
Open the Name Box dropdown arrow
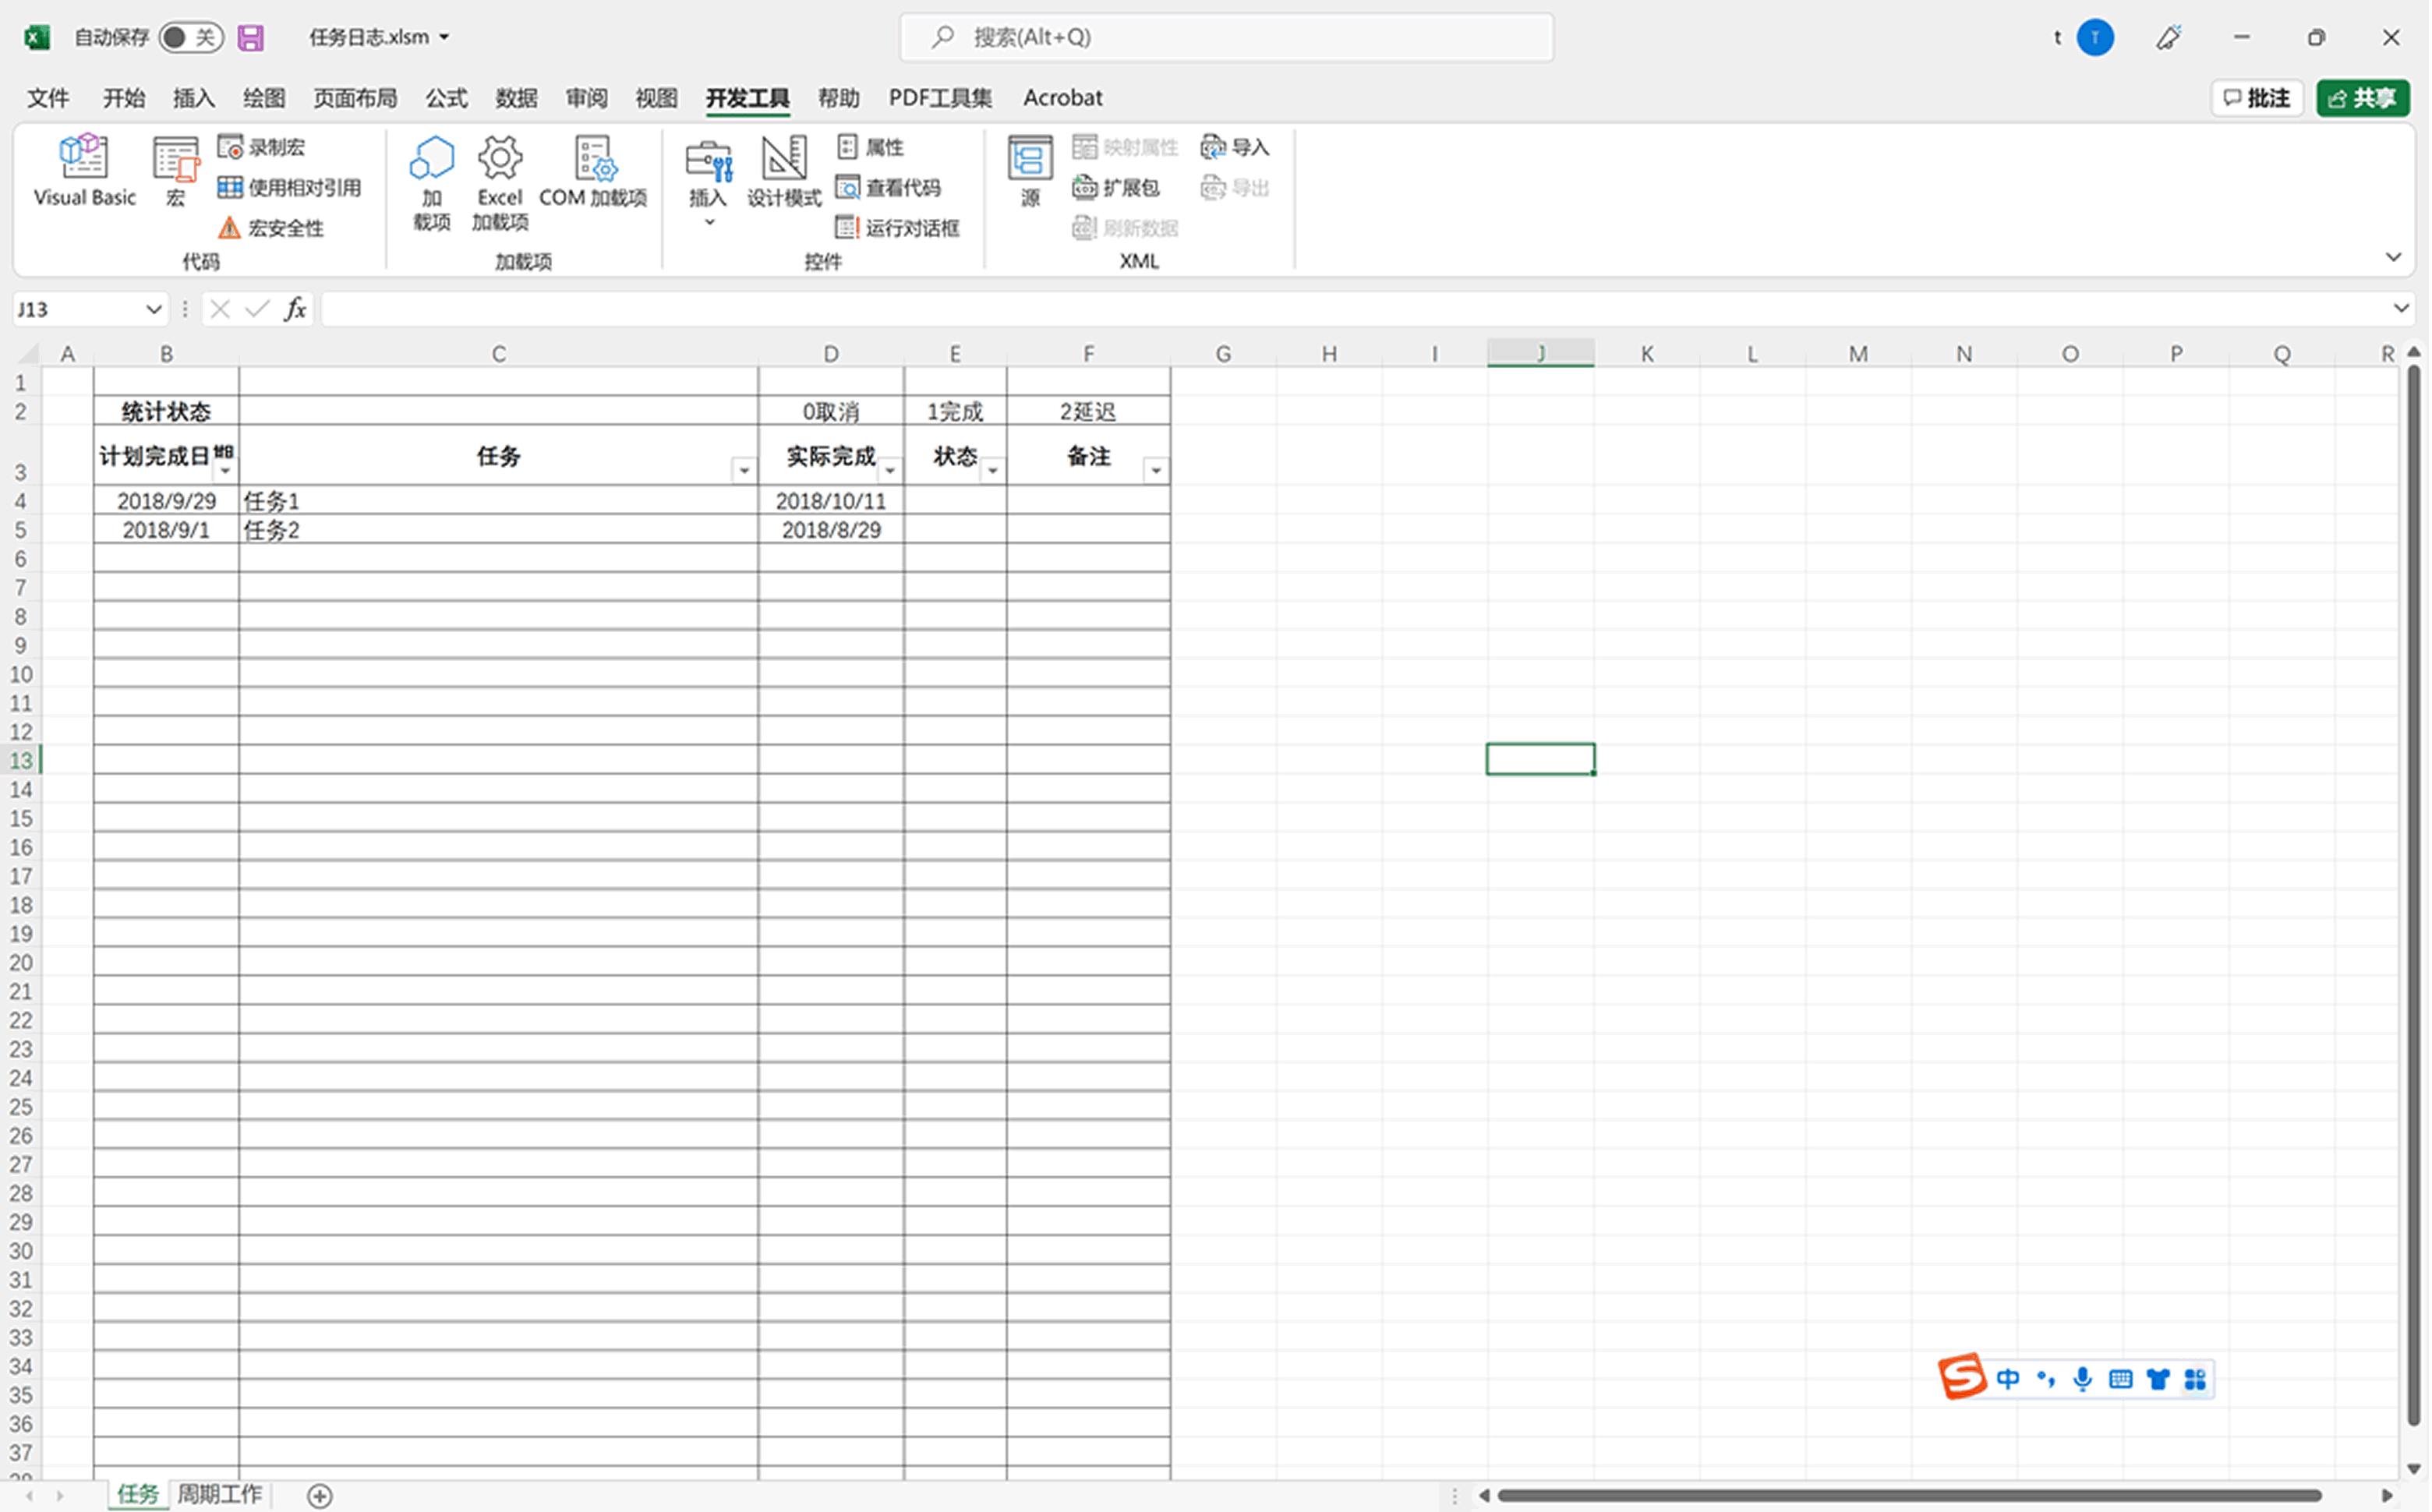[x=153, y=309]
